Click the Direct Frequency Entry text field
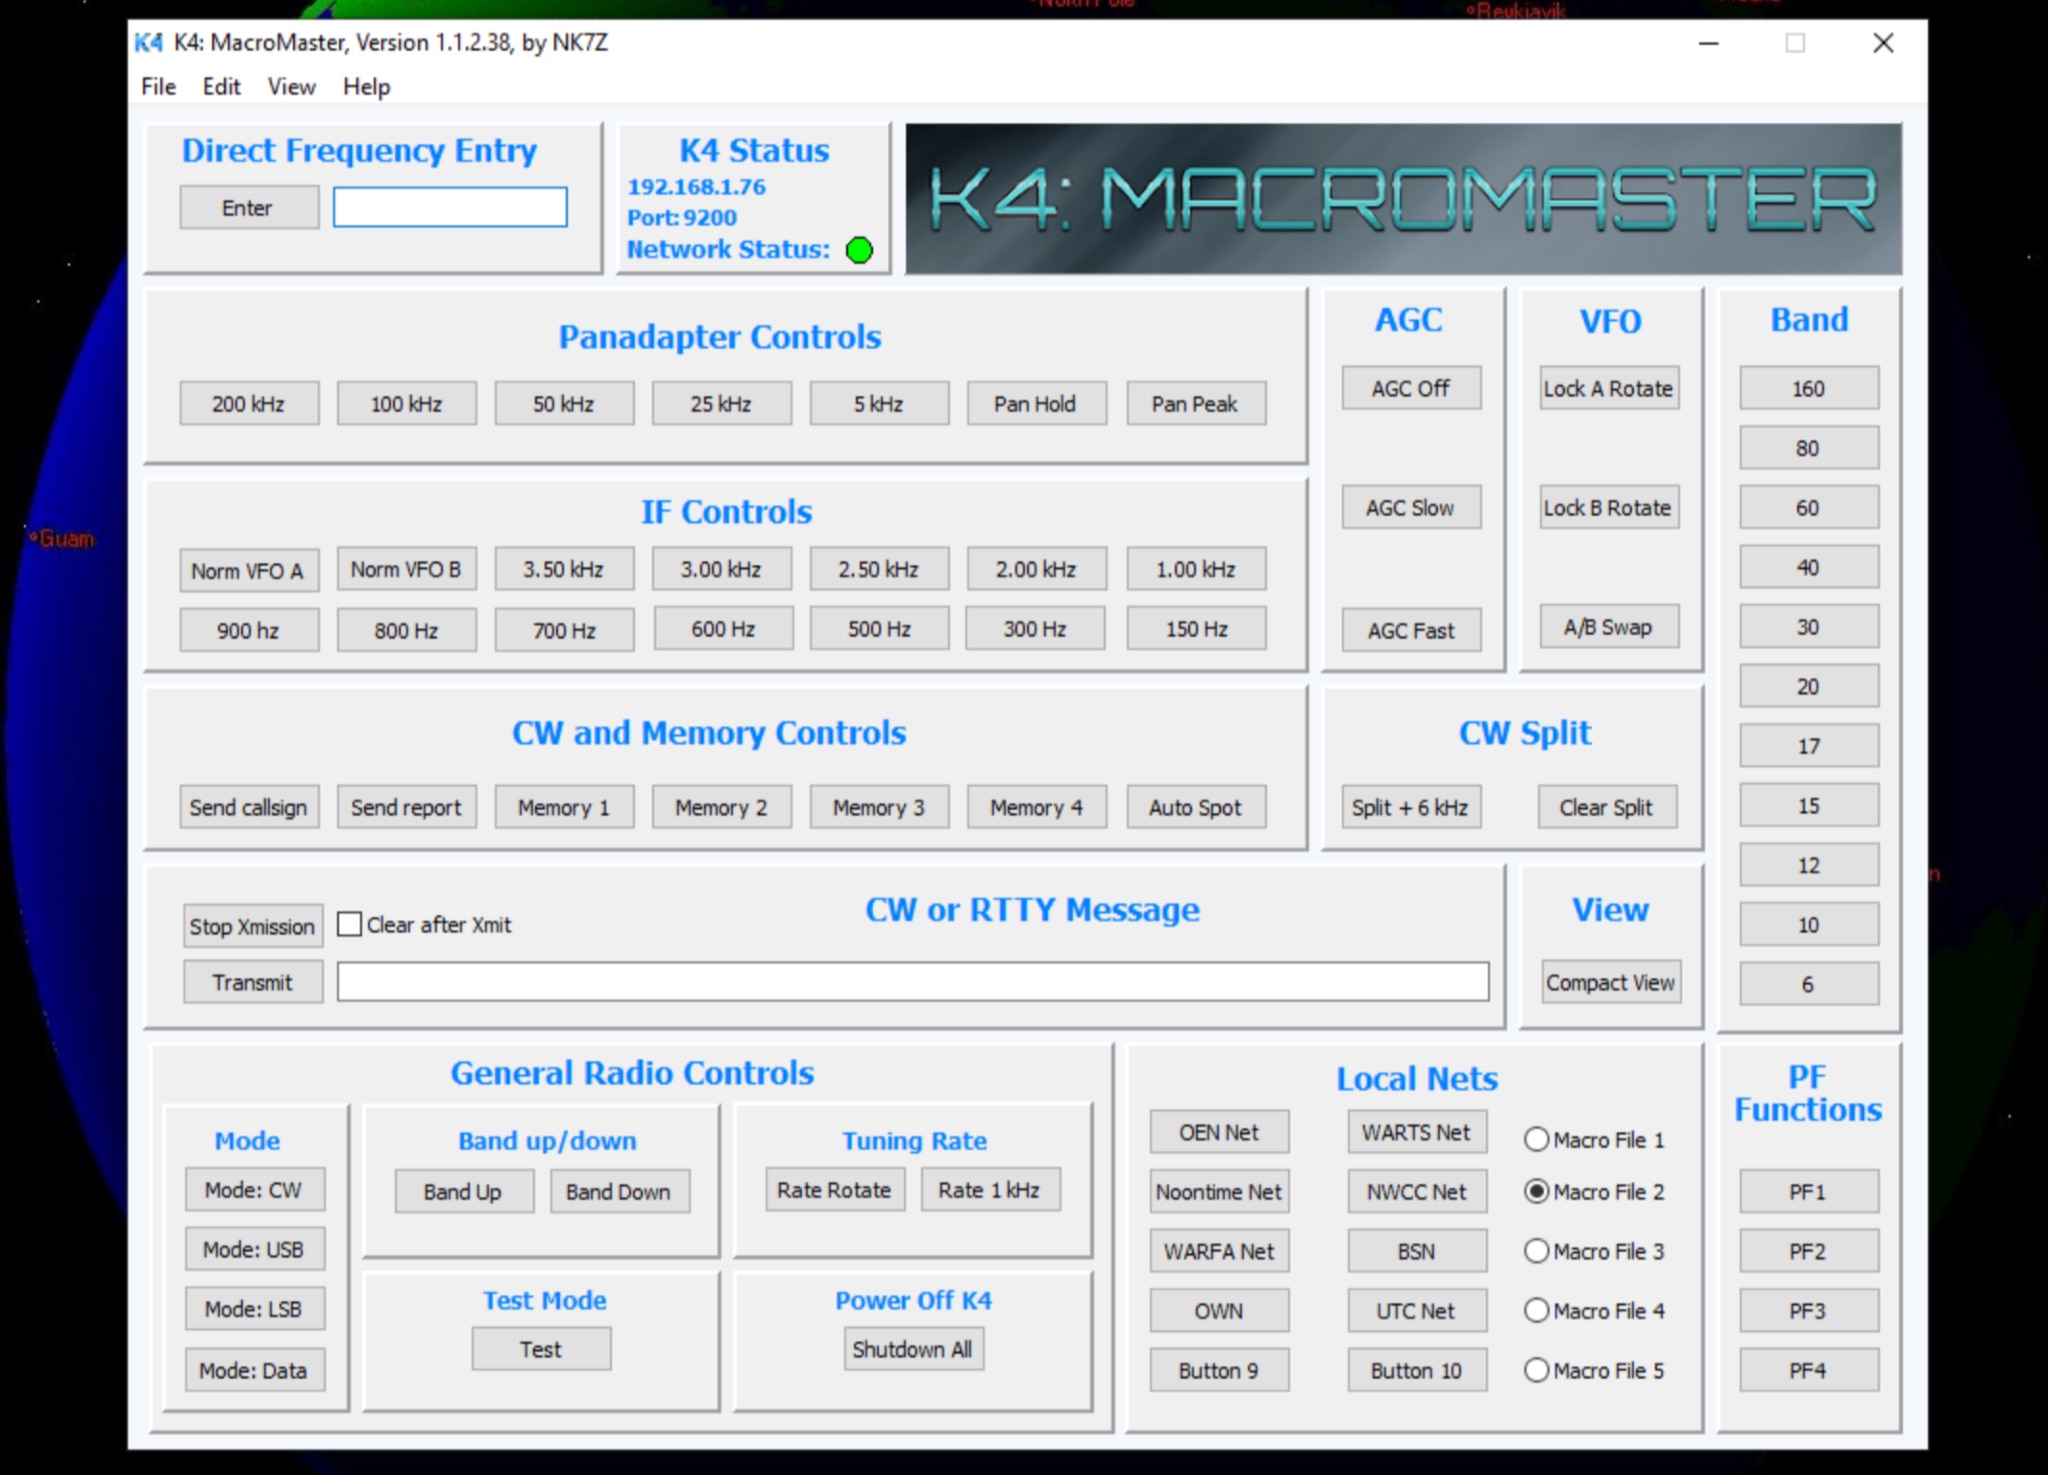This screenshot has width=2048, height=1475. 450,208
